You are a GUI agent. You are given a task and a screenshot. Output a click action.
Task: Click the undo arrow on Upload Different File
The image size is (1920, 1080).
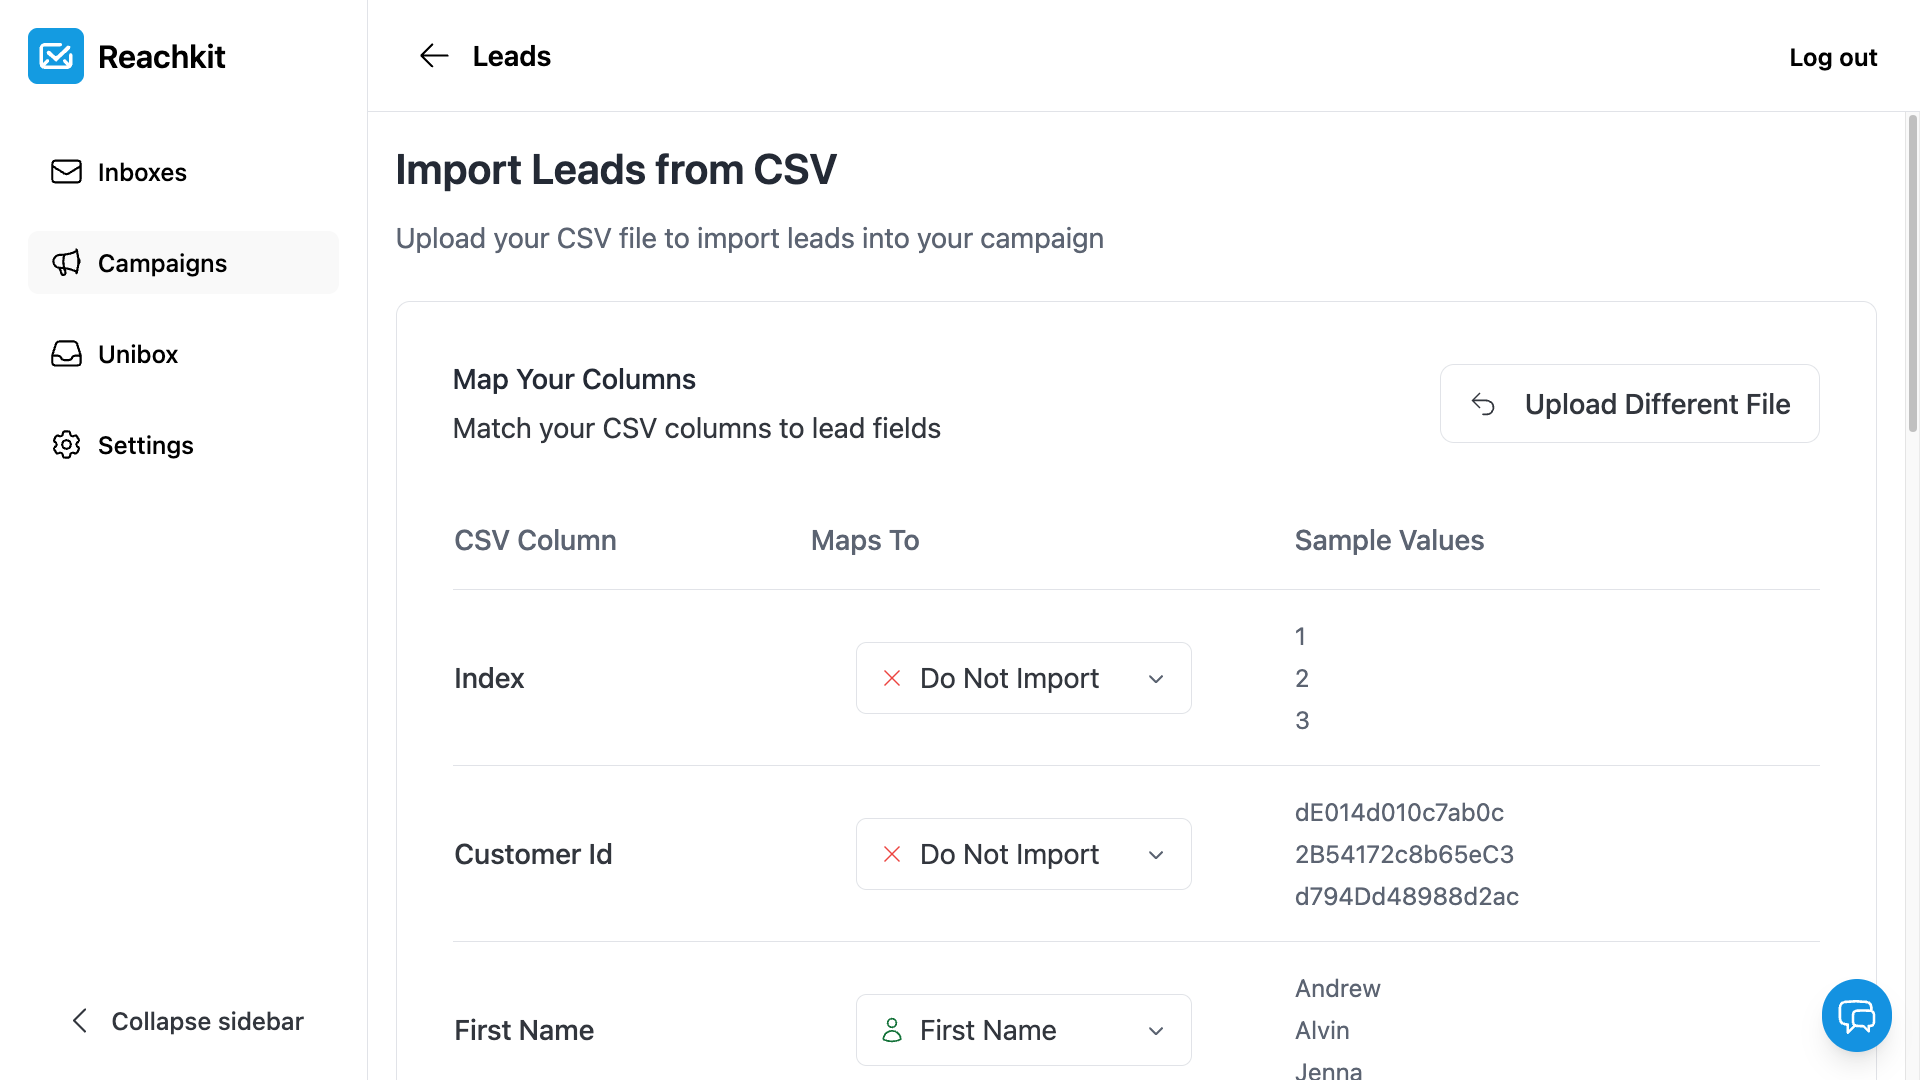(1483, 404)
